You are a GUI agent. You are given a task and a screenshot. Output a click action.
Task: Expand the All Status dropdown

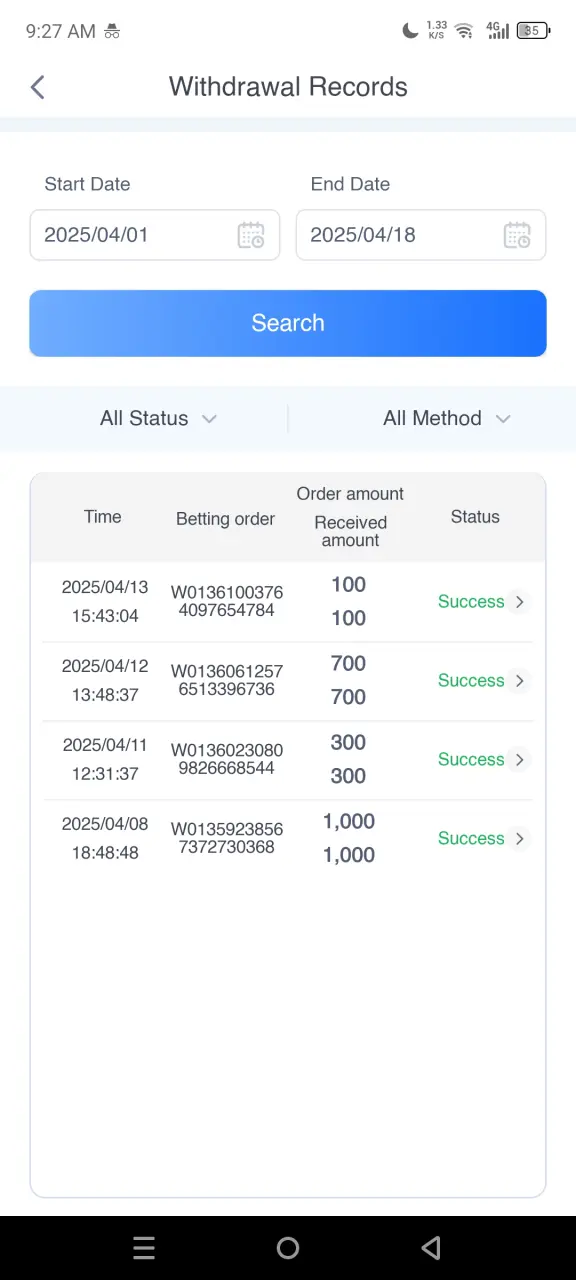(x=158, y=418)
